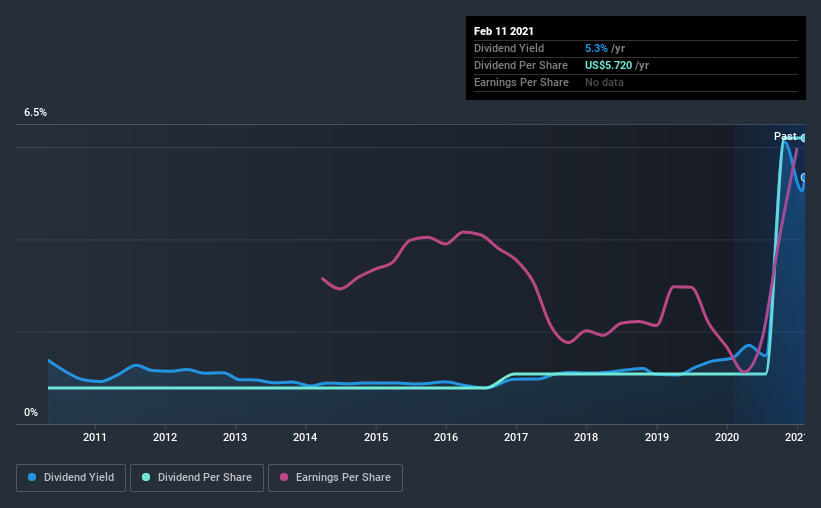Image resolution: width=821 pixels, height=508 pixels.
Task: Toggle the Dividend Yield legend button
Action: [x=71, y=478]
